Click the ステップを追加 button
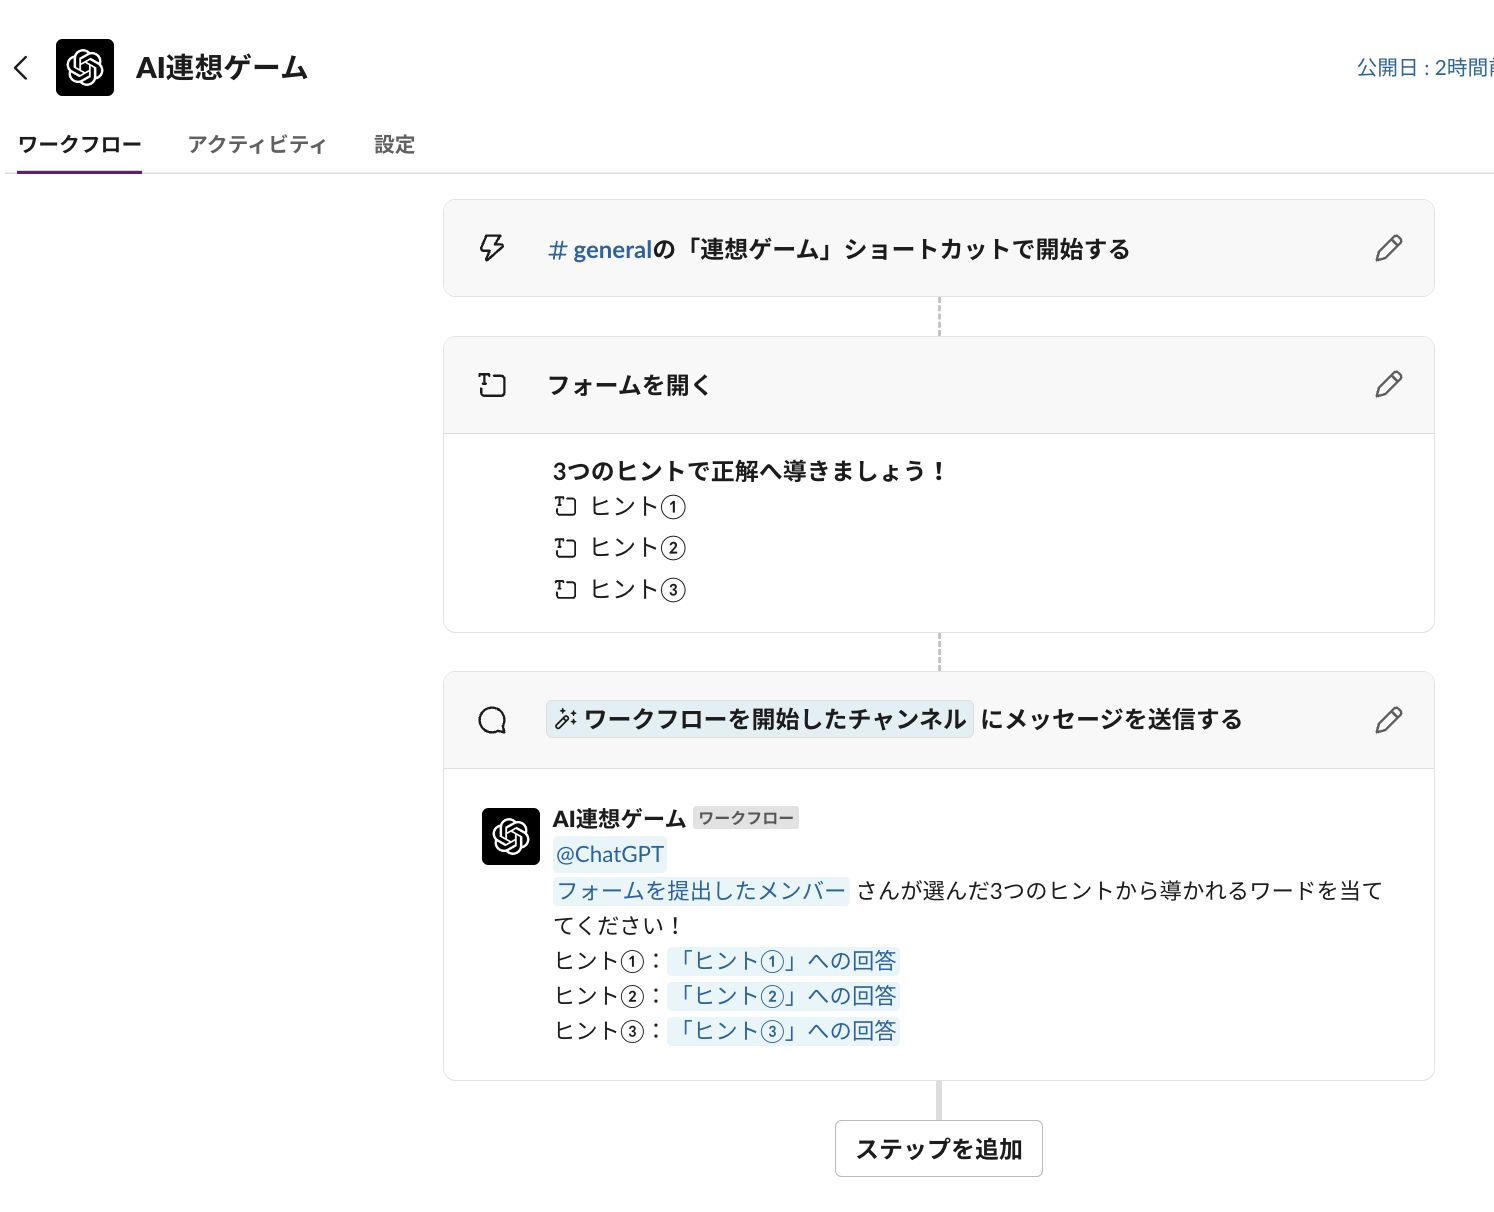The width and height of the screenshot is (1494, 1212). 938,1149
